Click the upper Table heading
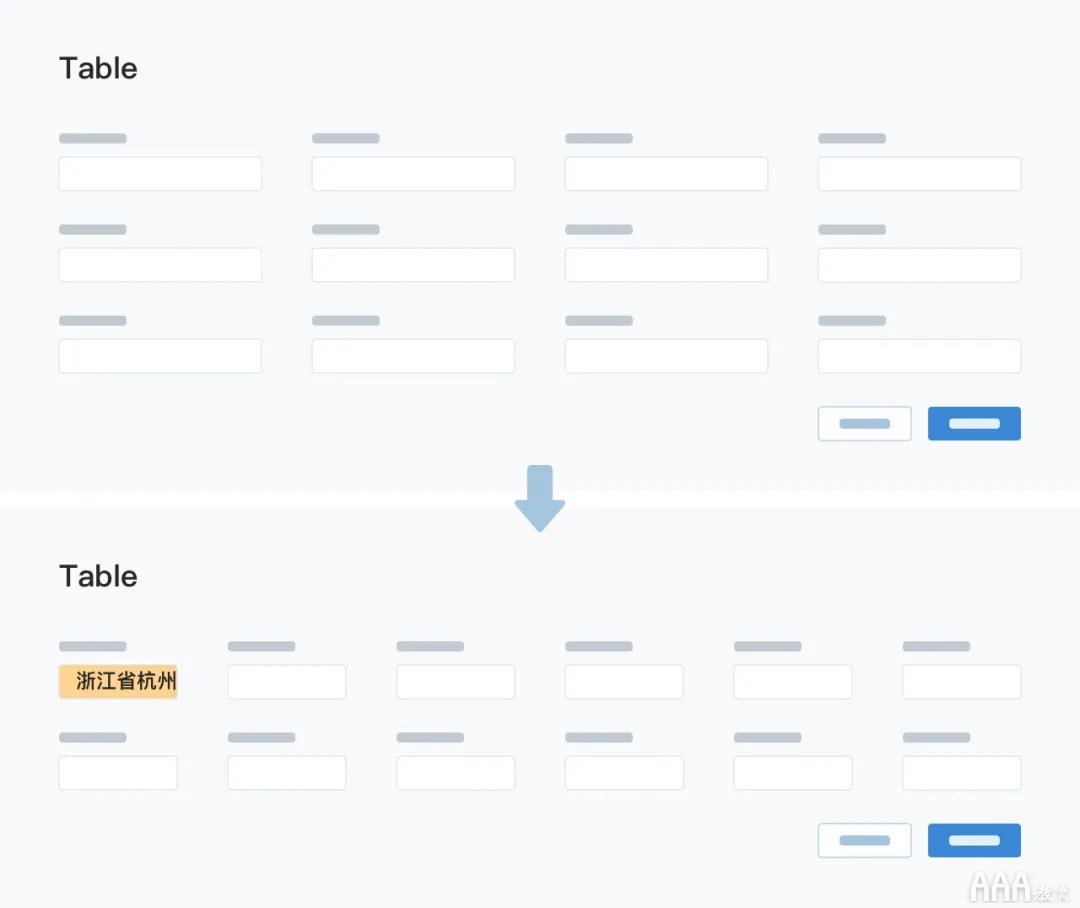This screenshot has height=908, width=1080. click(x=98, y=68)
